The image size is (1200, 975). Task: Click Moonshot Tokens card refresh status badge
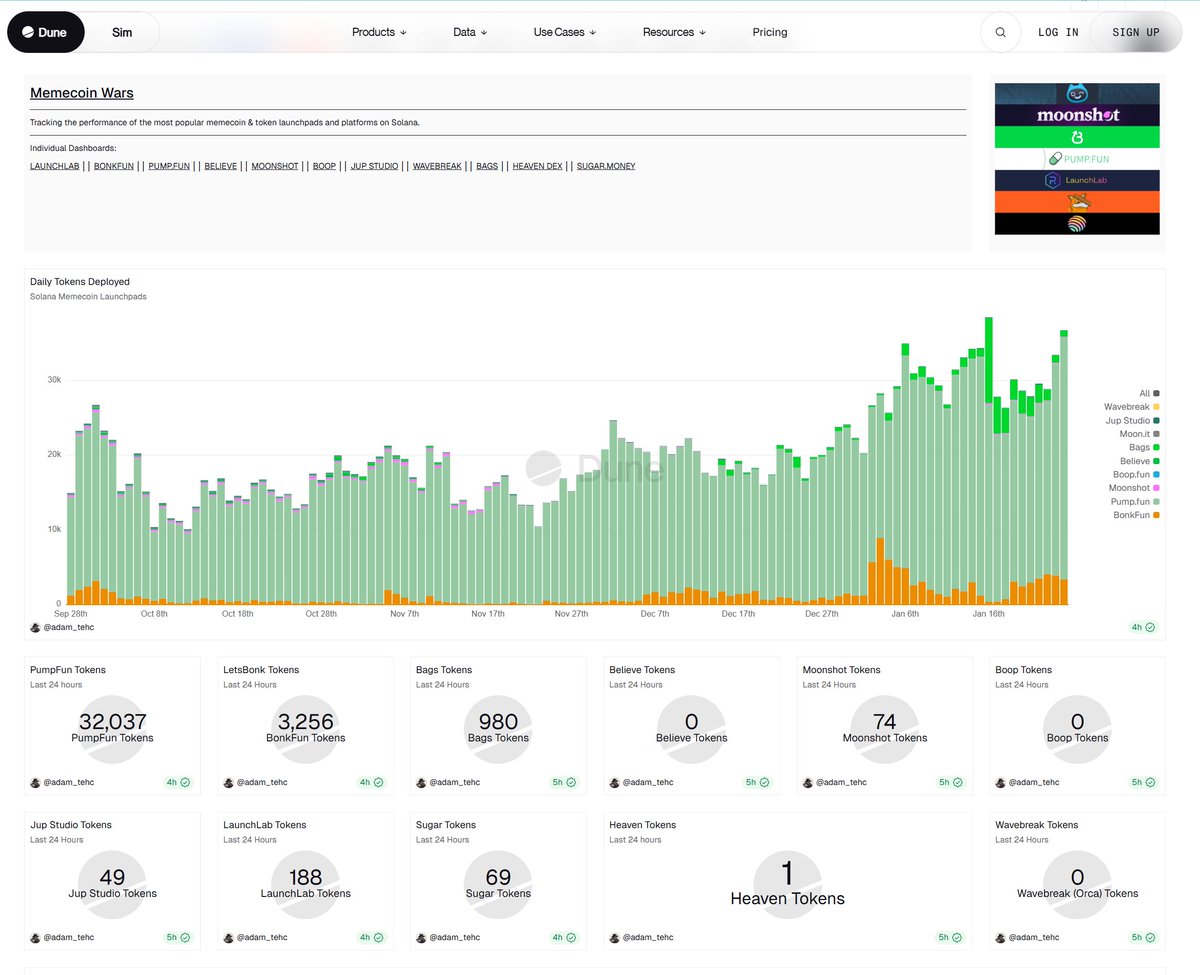(950, 782)
